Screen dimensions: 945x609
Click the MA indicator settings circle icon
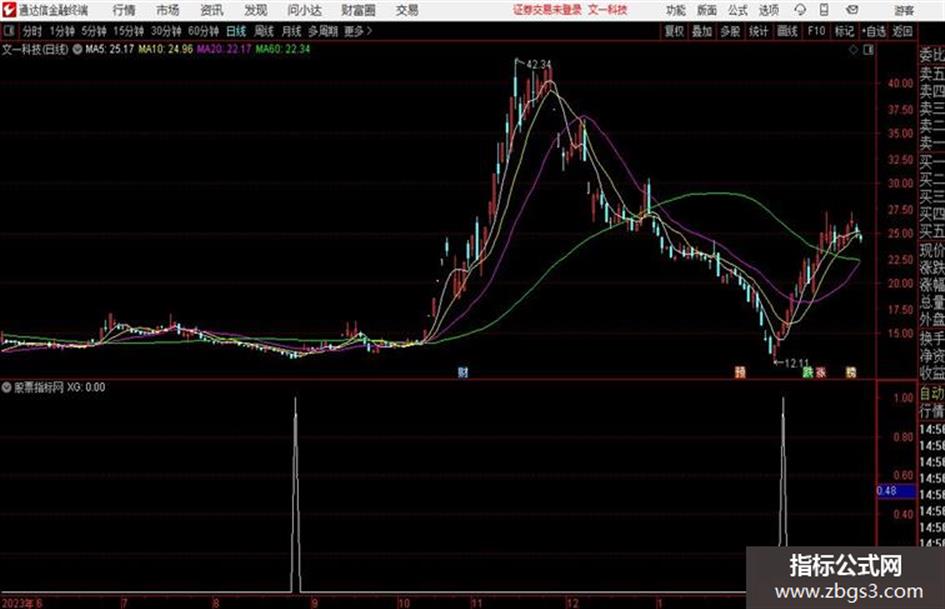click(x=77, y=49)
